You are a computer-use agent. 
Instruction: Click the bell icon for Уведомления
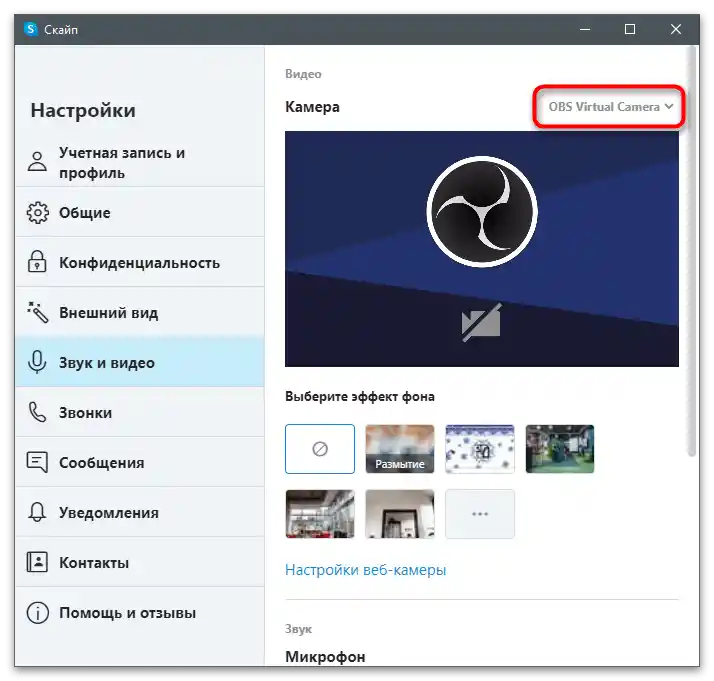coord(37,512)
